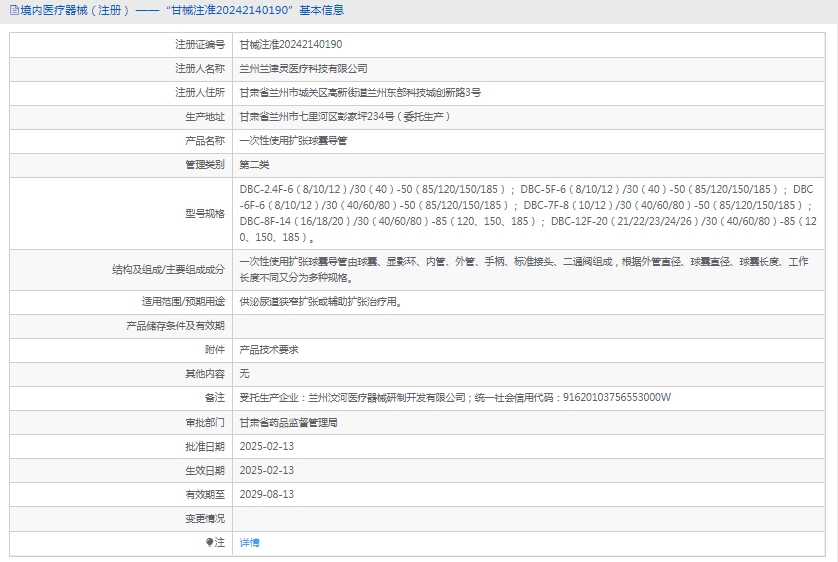Open the 详情 link in the bottom row
This screenshot has height=562, width=838.
pyautogui.click(x=249, y=542)
